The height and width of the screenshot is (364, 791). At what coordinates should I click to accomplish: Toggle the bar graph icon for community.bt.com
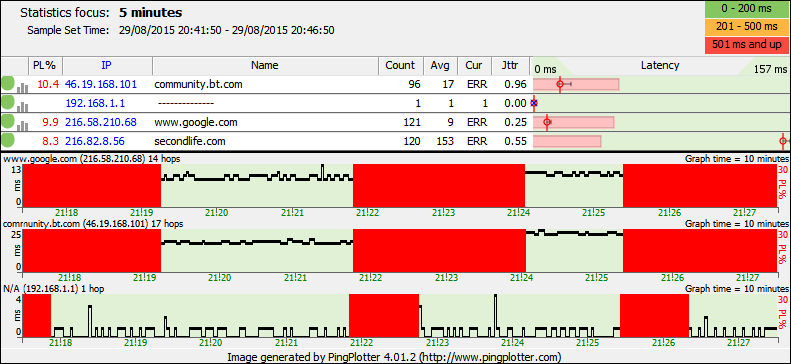[22, 88]
